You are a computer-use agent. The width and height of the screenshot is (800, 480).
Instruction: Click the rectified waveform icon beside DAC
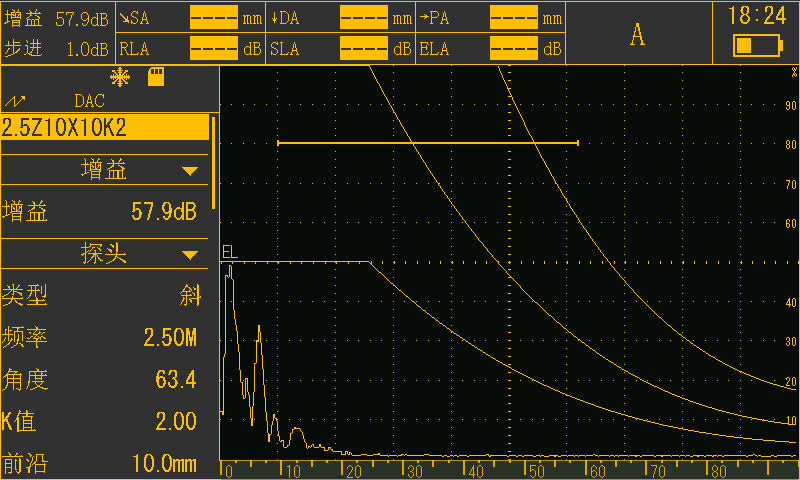coord(15,101)
